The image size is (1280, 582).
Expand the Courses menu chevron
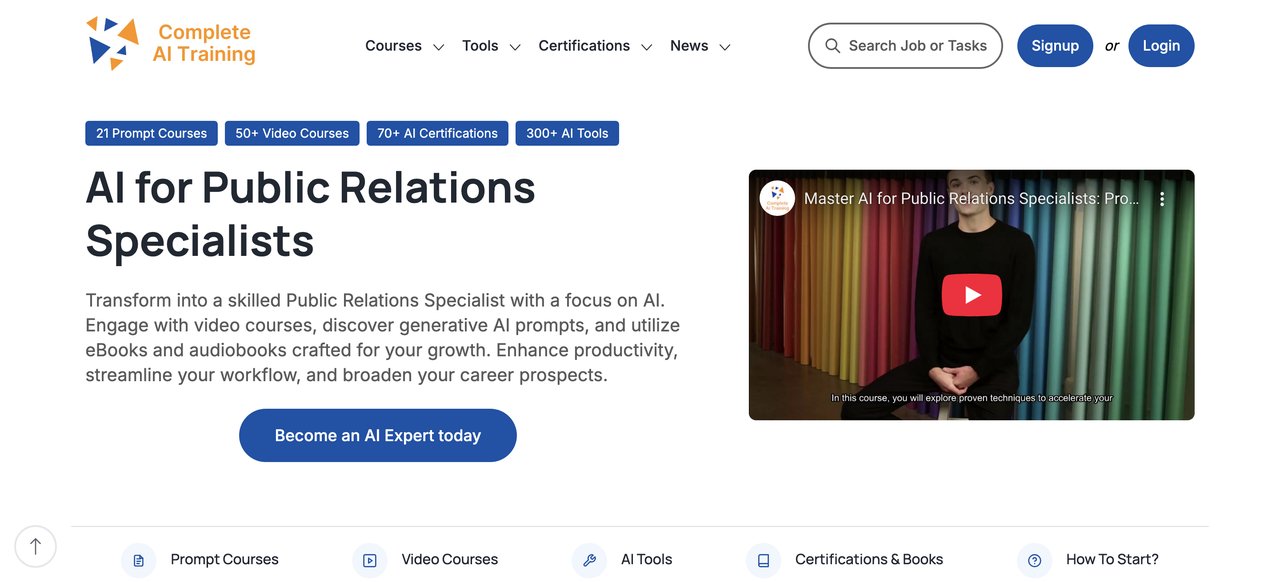click(x=438, y=47)
